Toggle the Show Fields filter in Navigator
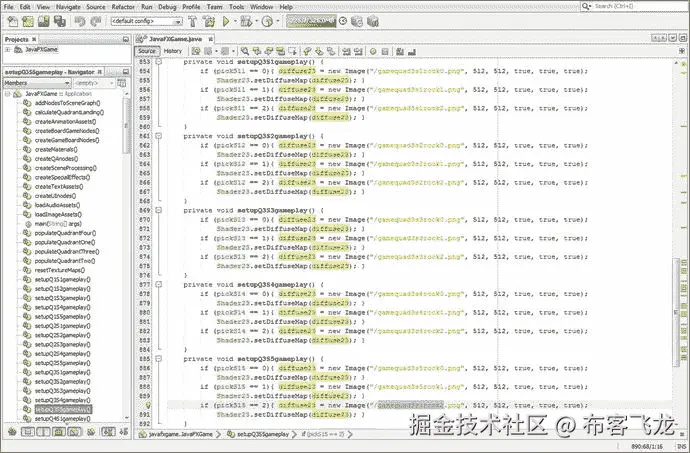This screenshot has height=453, width=690. 27,431
